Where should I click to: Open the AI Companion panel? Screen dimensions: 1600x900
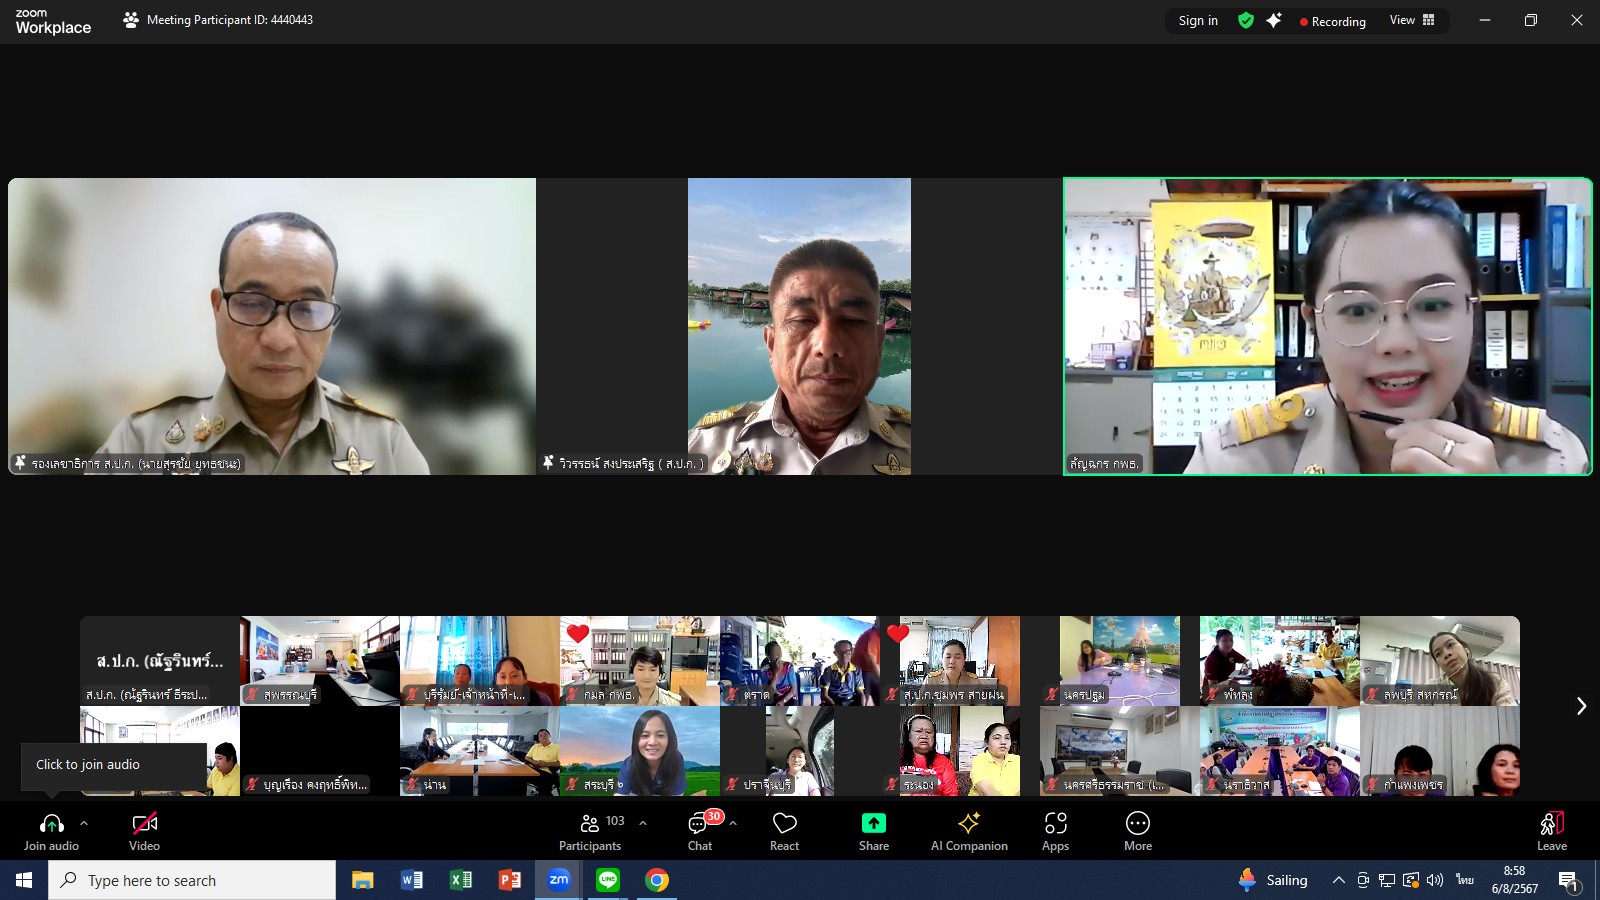(969, 831)
